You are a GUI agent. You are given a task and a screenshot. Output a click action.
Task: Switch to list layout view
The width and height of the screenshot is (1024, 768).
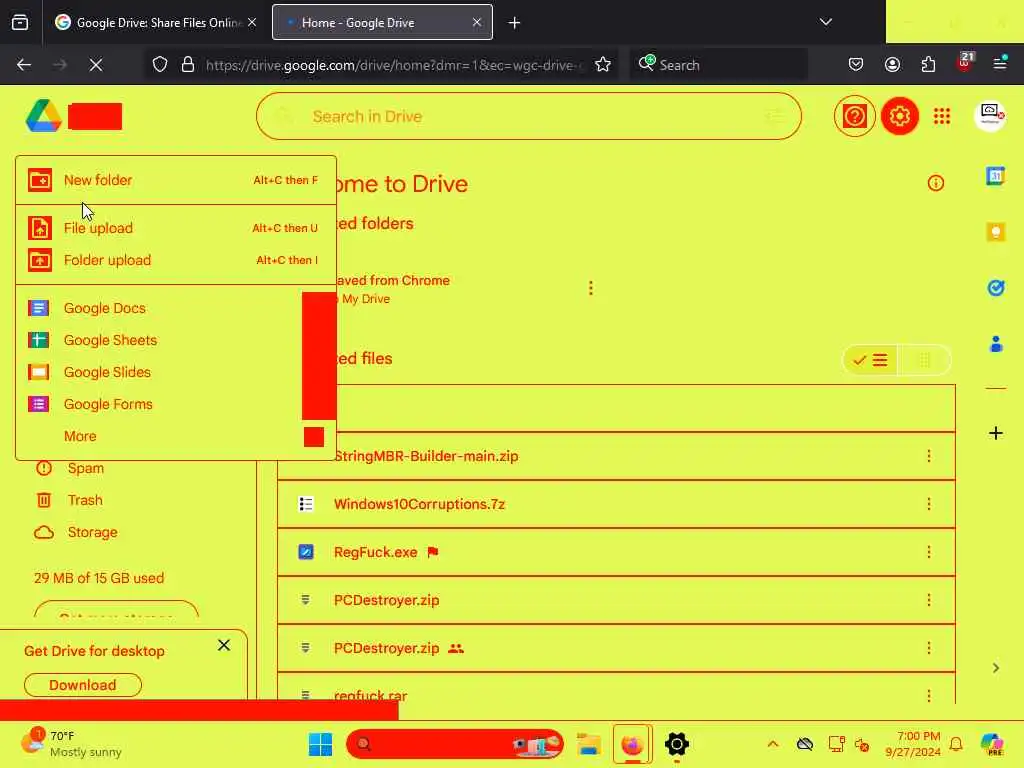(x=871, y=360)
